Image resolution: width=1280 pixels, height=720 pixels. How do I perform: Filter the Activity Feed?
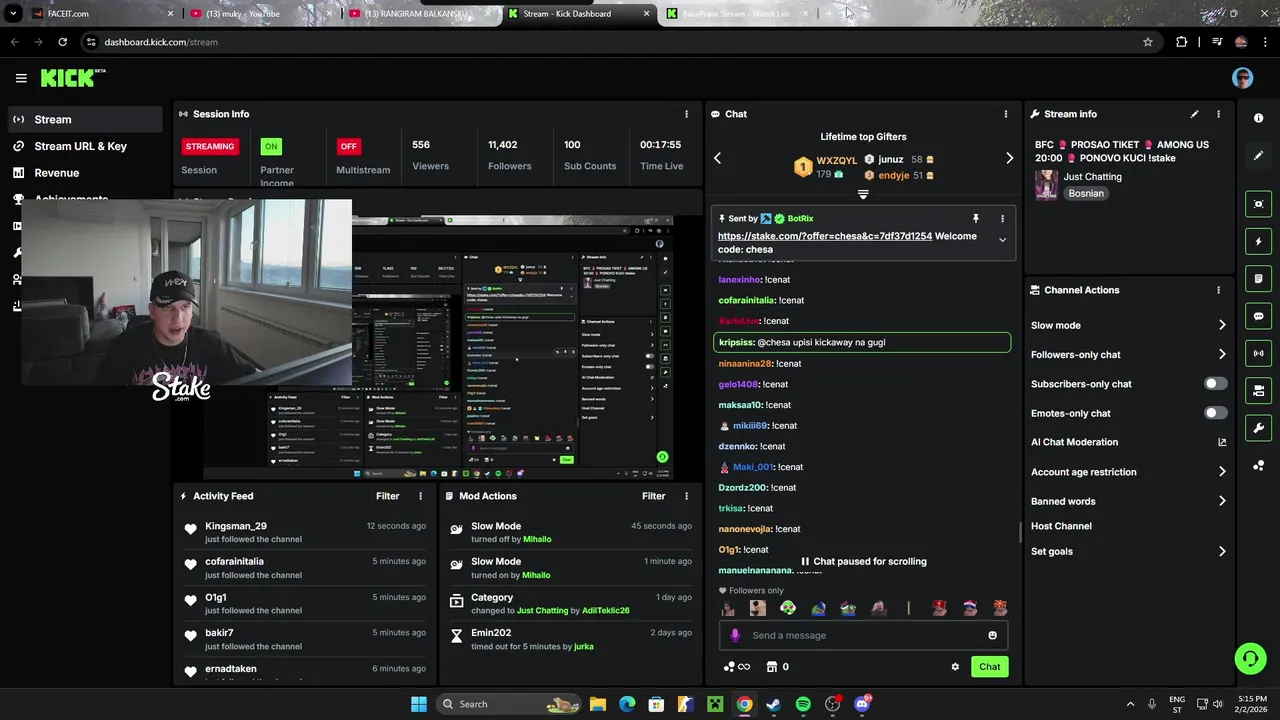387,496
